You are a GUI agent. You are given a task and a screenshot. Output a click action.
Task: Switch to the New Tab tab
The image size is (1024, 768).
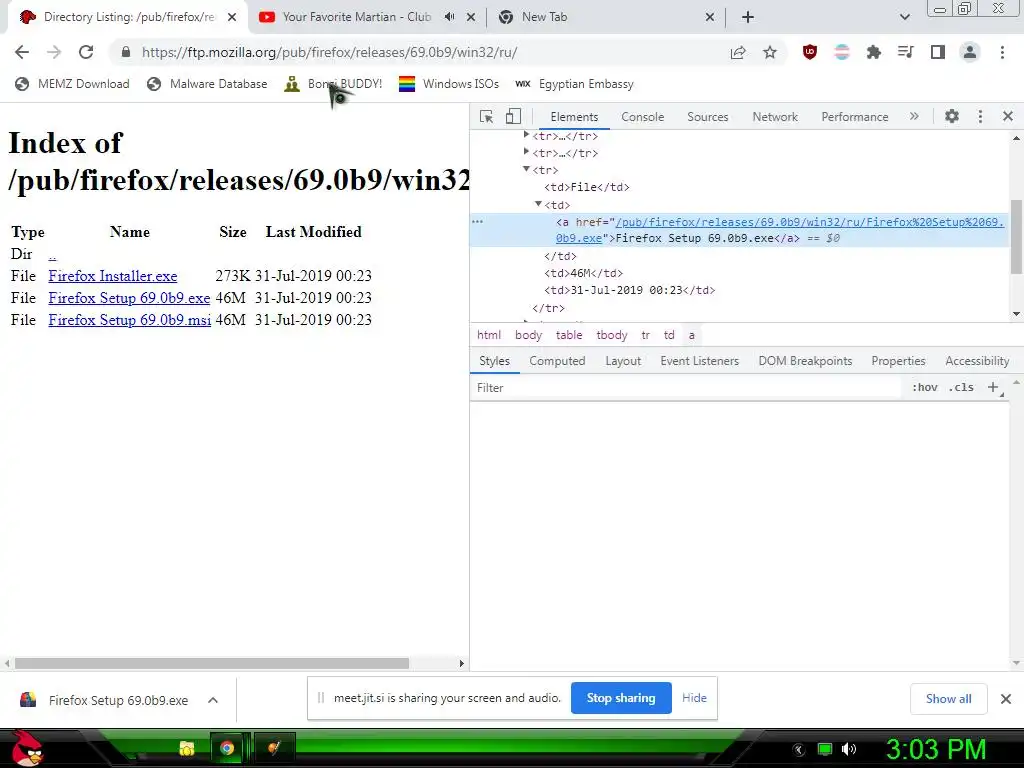544,17
